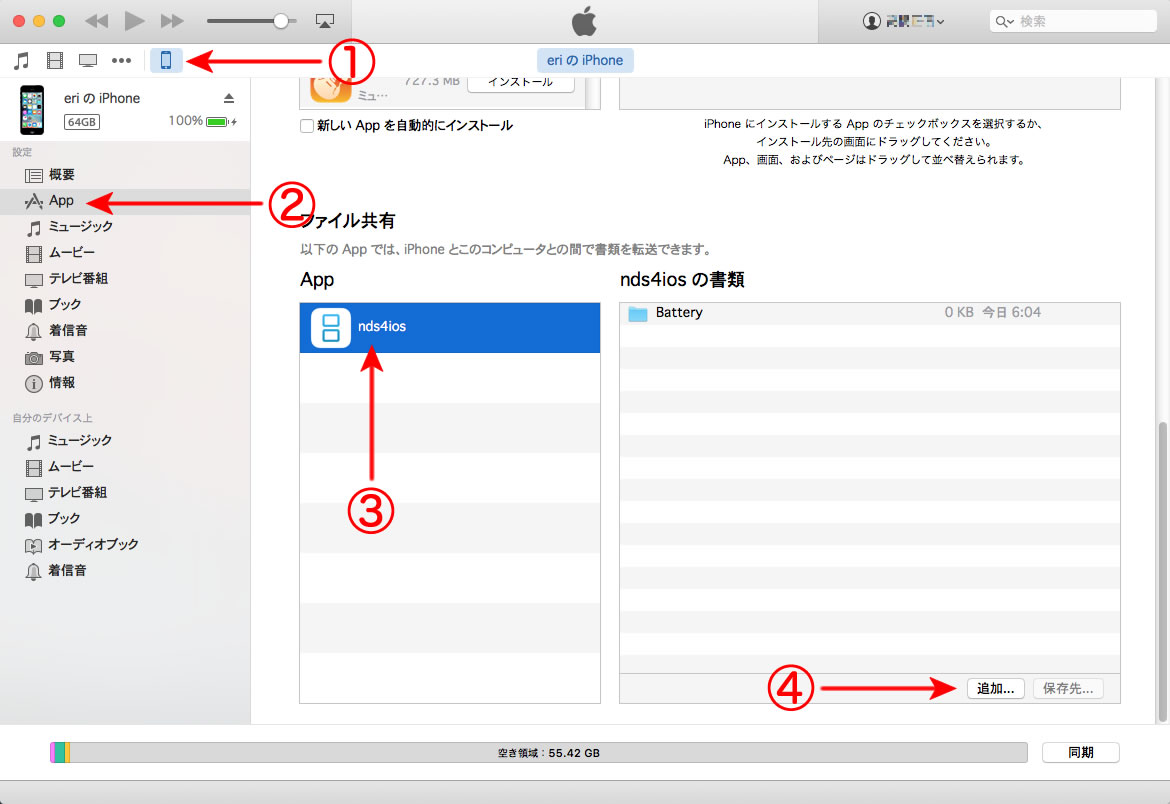Open テレビ番組 under 自分のデバイス上
This screenshot has width=1170, height=804.
point(125,493)
